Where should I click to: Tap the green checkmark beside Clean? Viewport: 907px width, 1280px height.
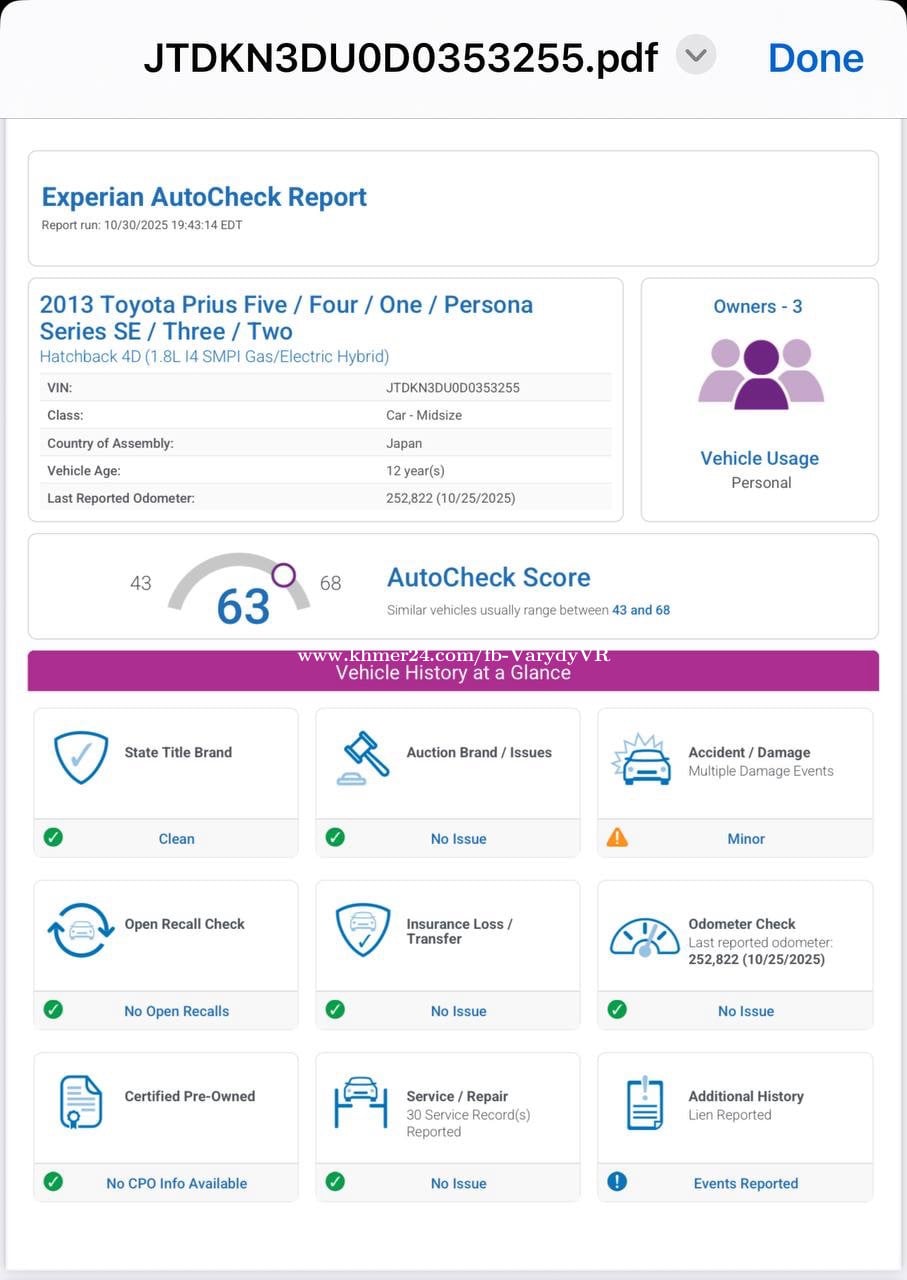(x=53, y=838)
